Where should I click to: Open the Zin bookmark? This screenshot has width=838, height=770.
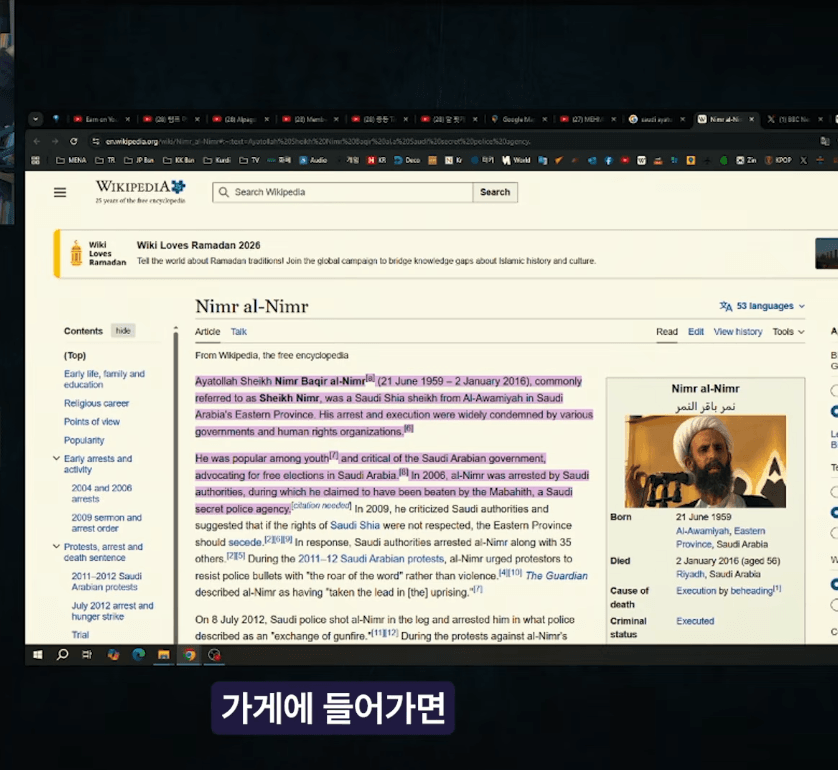click(x=746, y=160)
